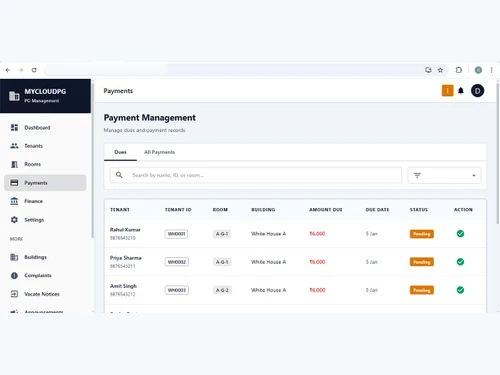500x375 pixels.
Task: Open Complaints in the sidebar
Action: click(x=45, y=275)
